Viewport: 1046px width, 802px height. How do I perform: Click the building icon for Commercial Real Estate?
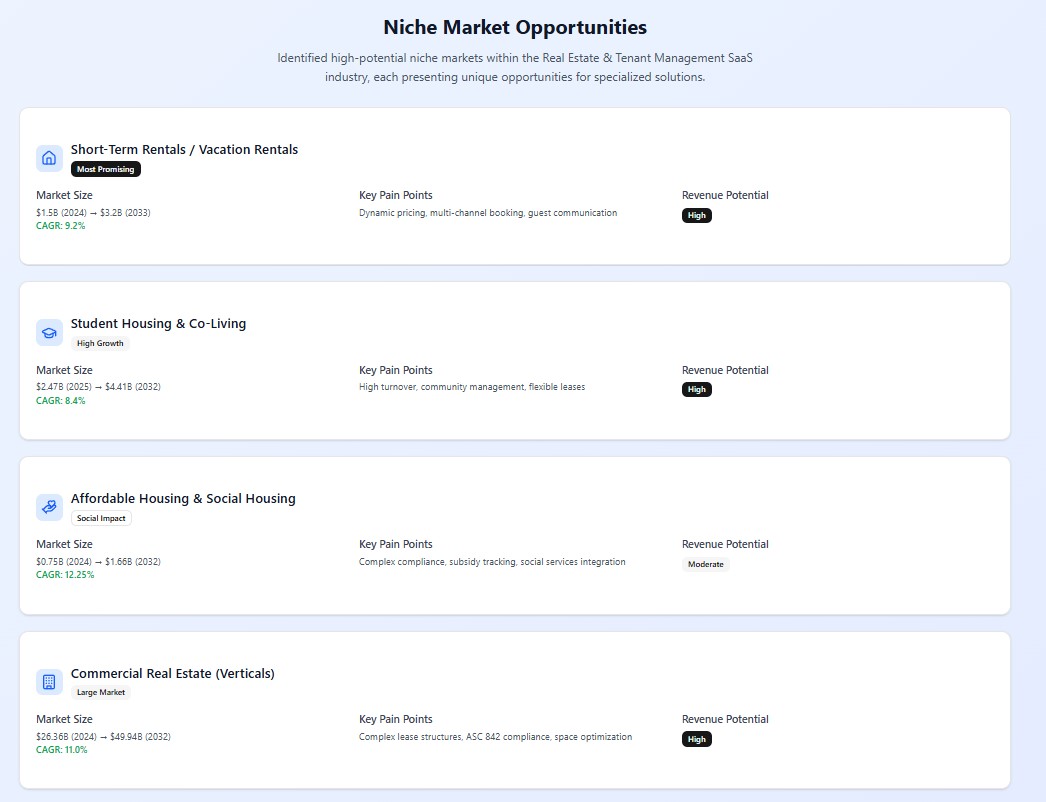coord(49,682)
